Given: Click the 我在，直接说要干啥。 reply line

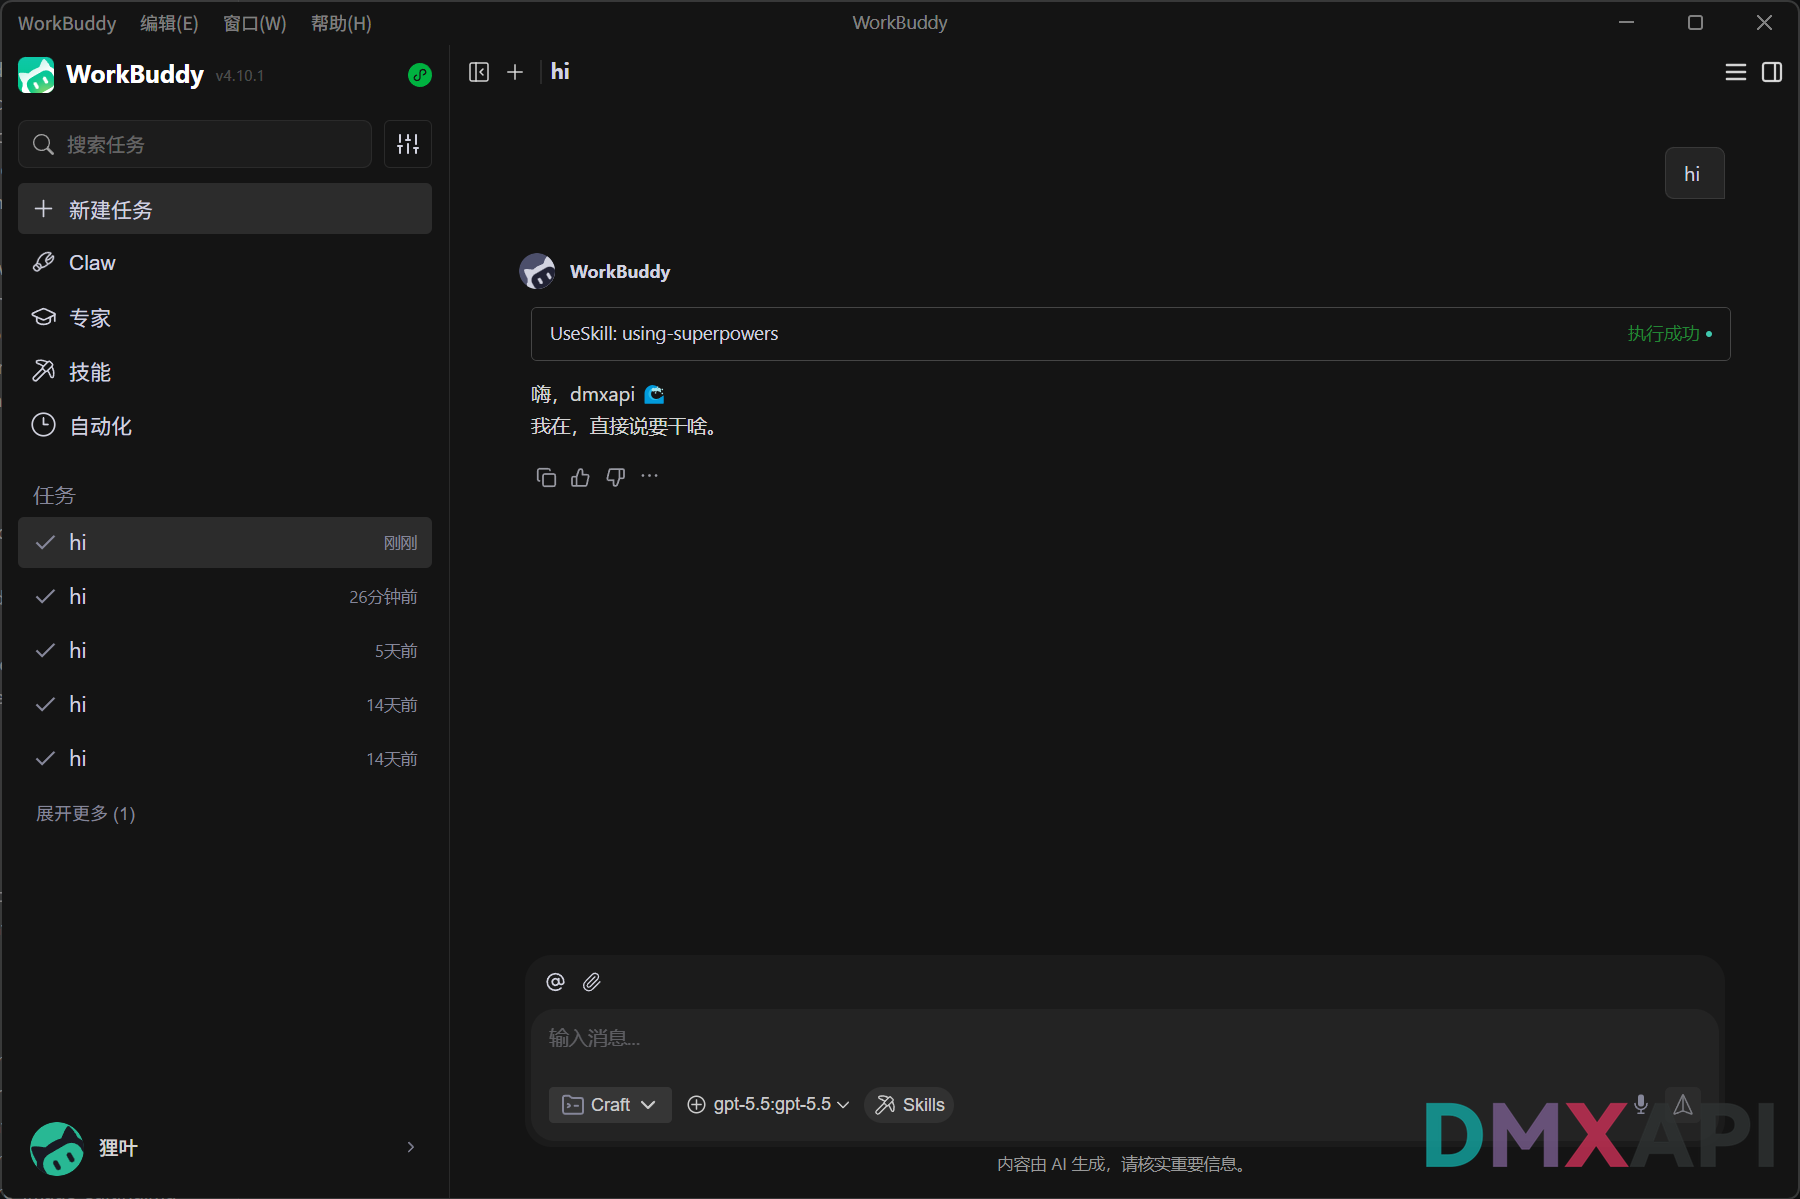Looking at the screenshot, I should (x=625, y=427).
